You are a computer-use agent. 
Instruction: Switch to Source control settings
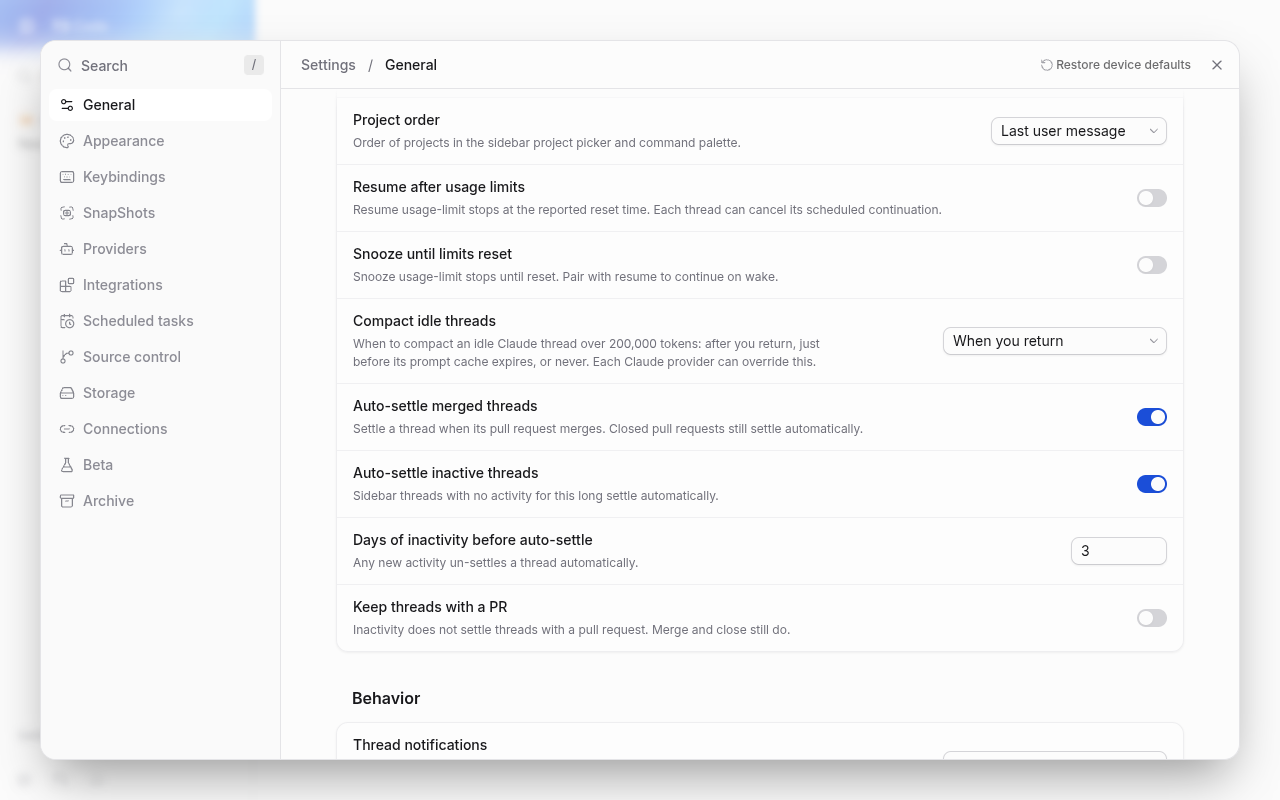click(x=160, y=357)
